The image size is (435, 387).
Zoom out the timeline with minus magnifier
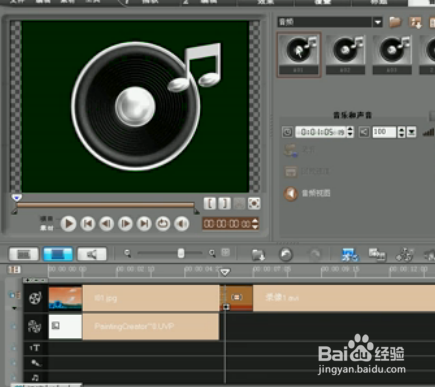click(127, 254)
